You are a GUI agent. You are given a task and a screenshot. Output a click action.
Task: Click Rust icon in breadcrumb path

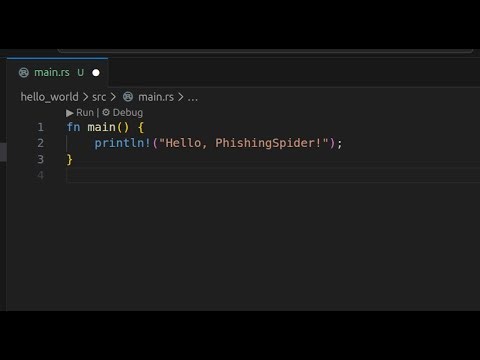click(x=128, y=97)
